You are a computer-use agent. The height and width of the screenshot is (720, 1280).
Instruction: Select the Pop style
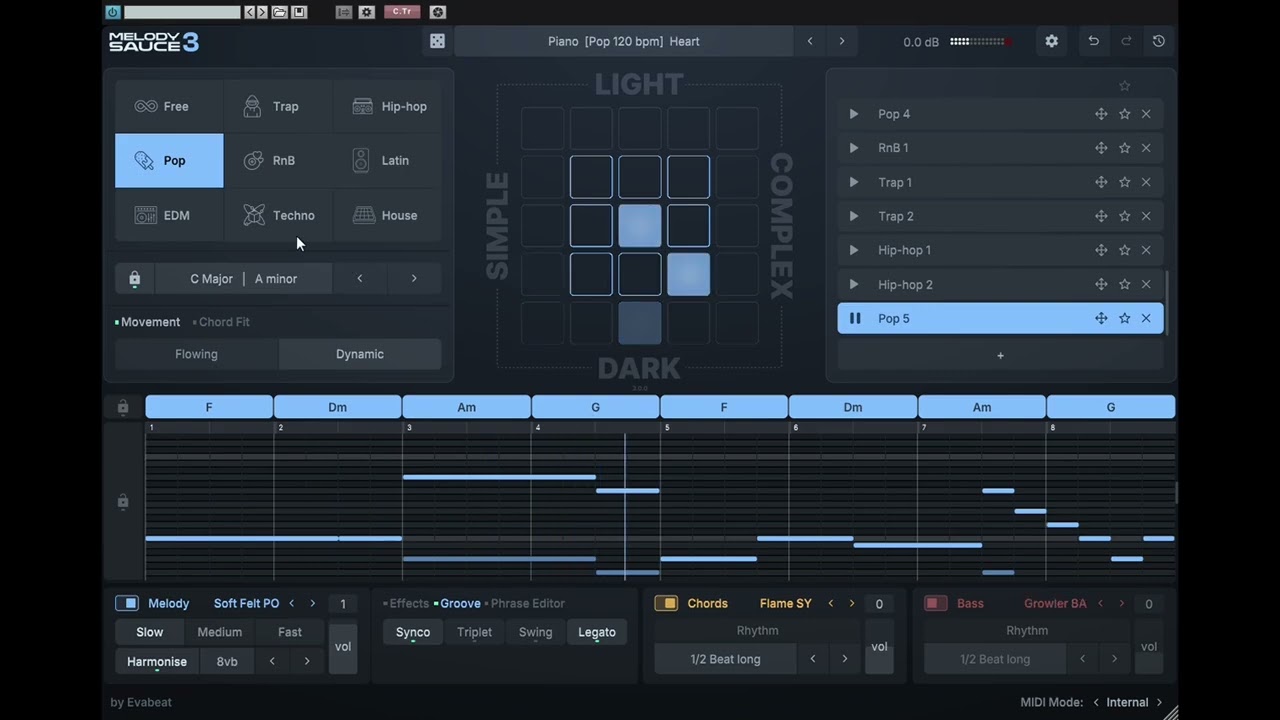[x=169, y=160]
